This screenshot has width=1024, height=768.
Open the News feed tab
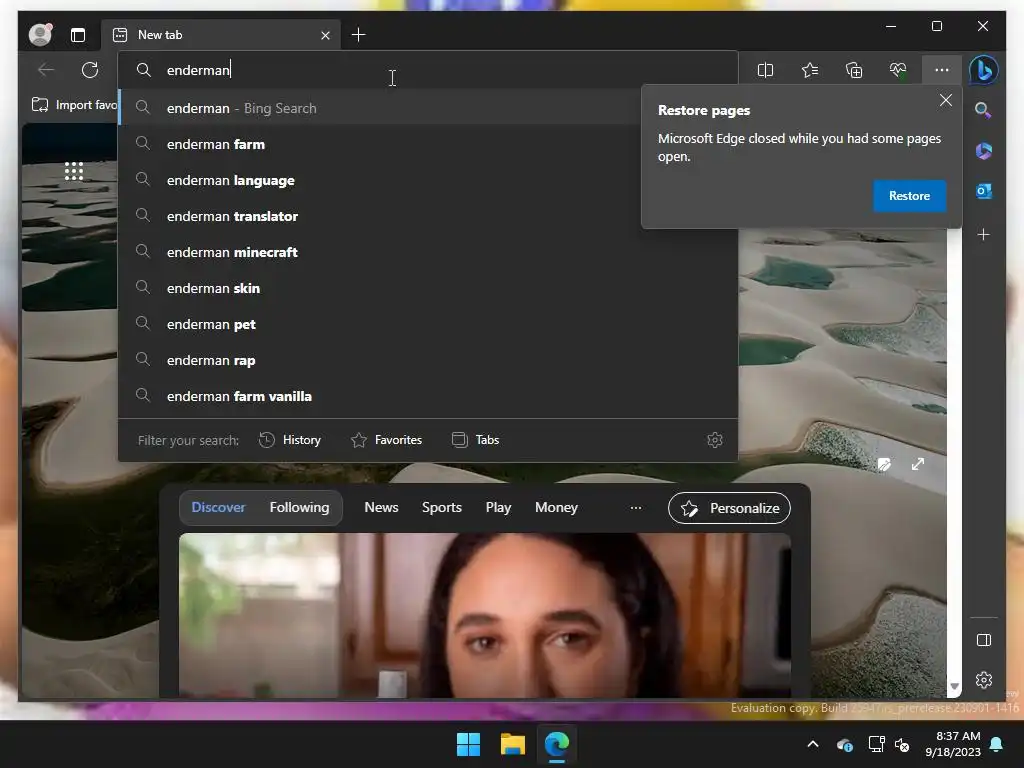click(381, 507)
